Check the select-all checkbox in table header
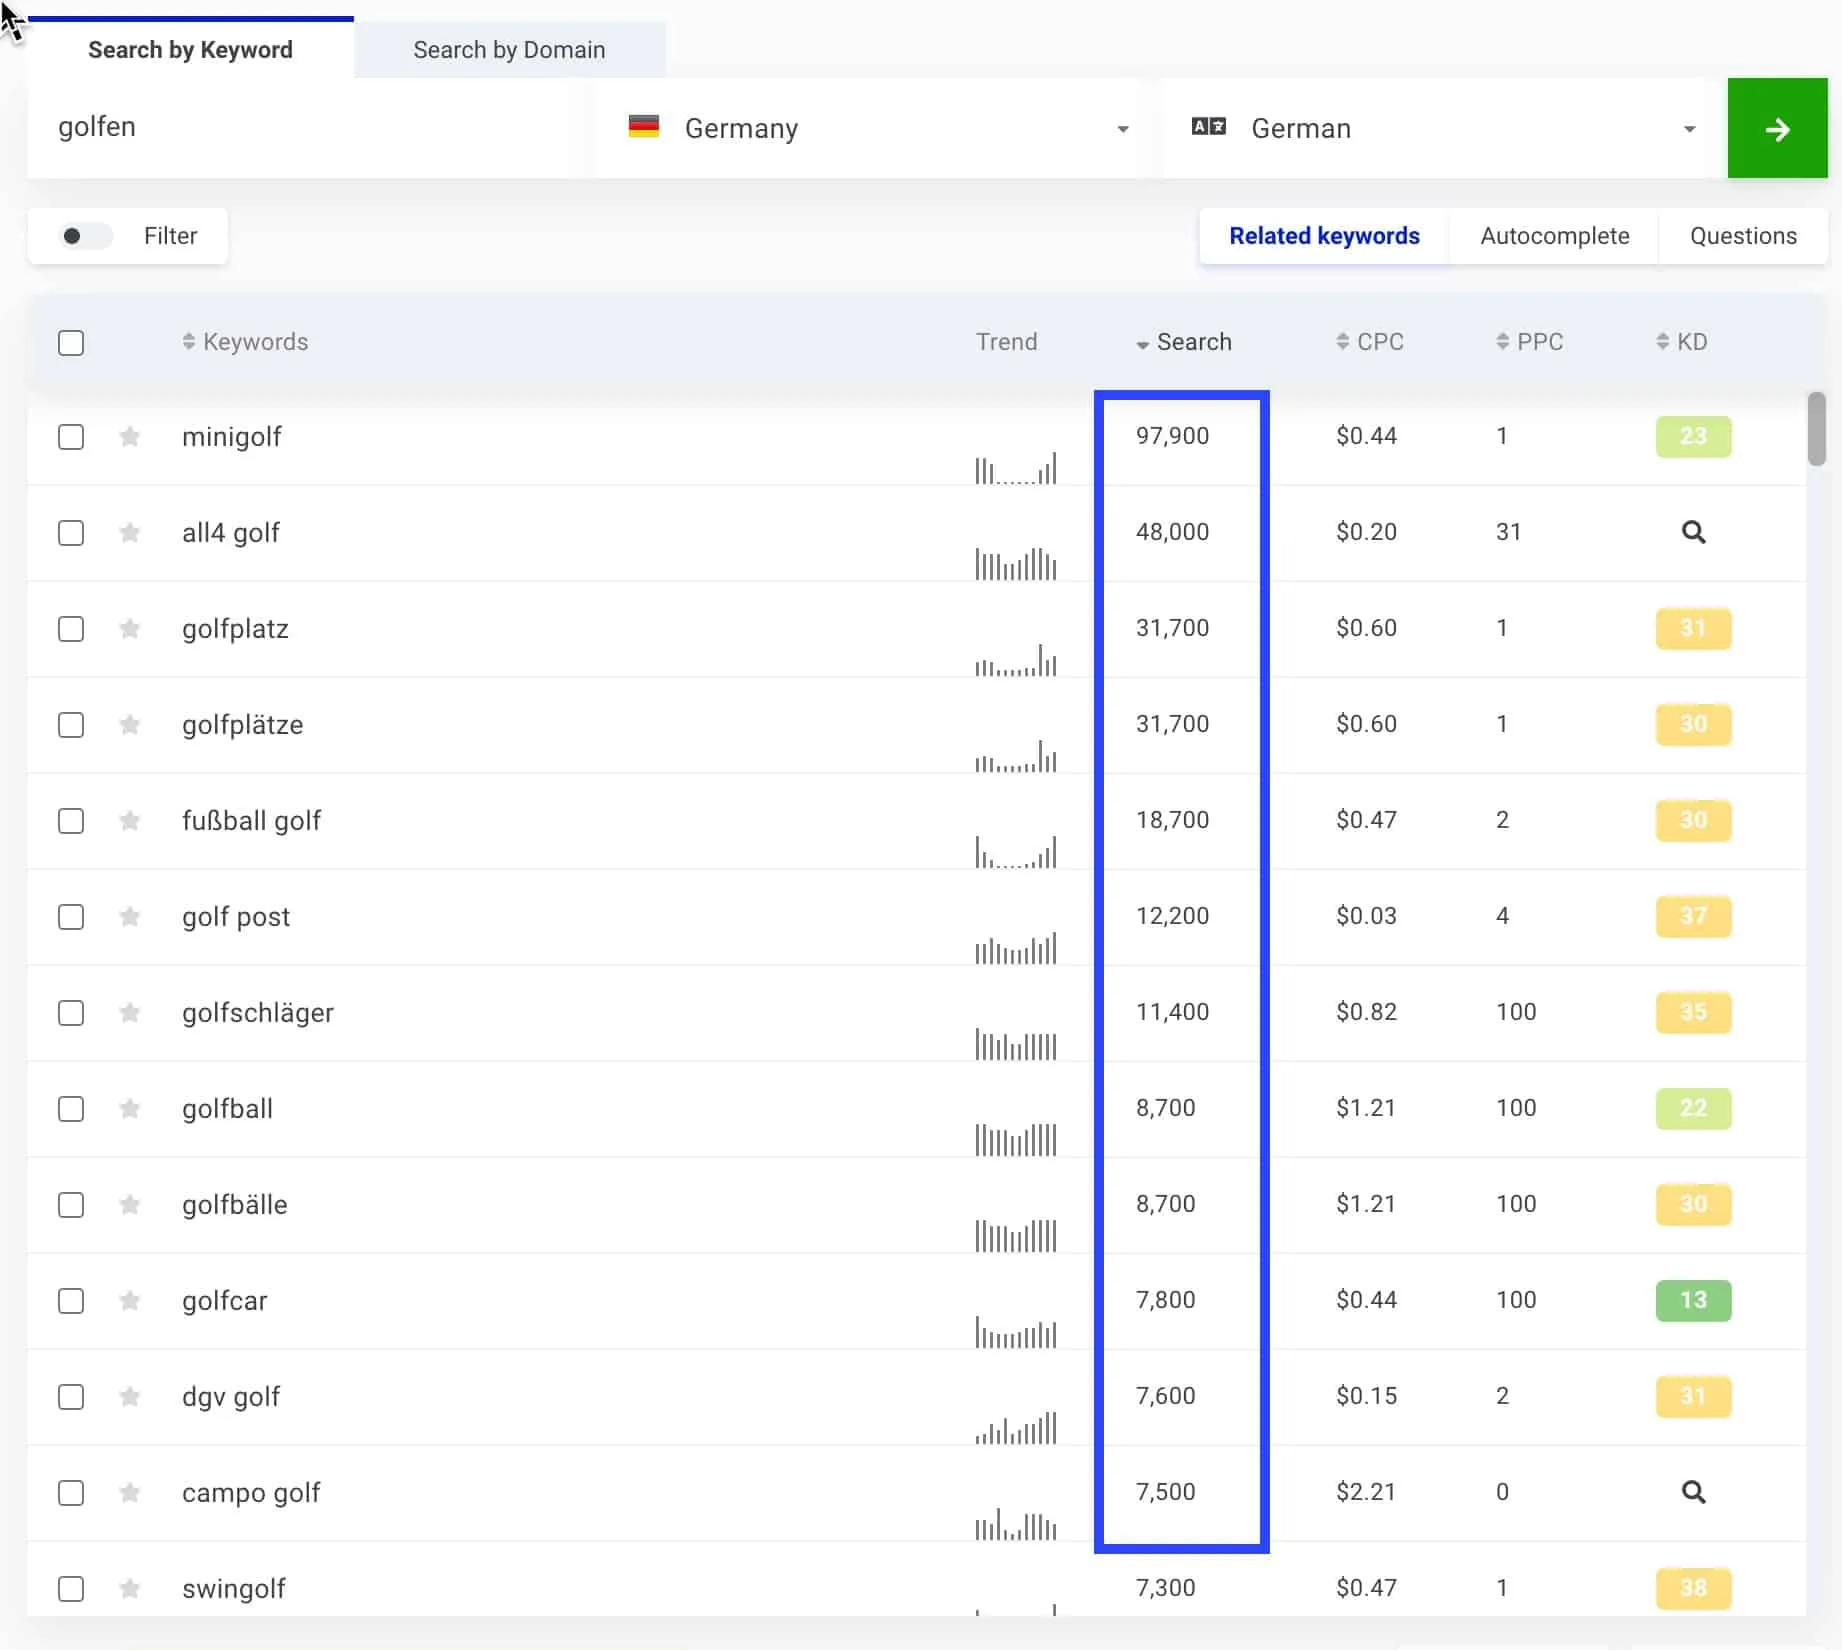 click(x=71, y=343)
